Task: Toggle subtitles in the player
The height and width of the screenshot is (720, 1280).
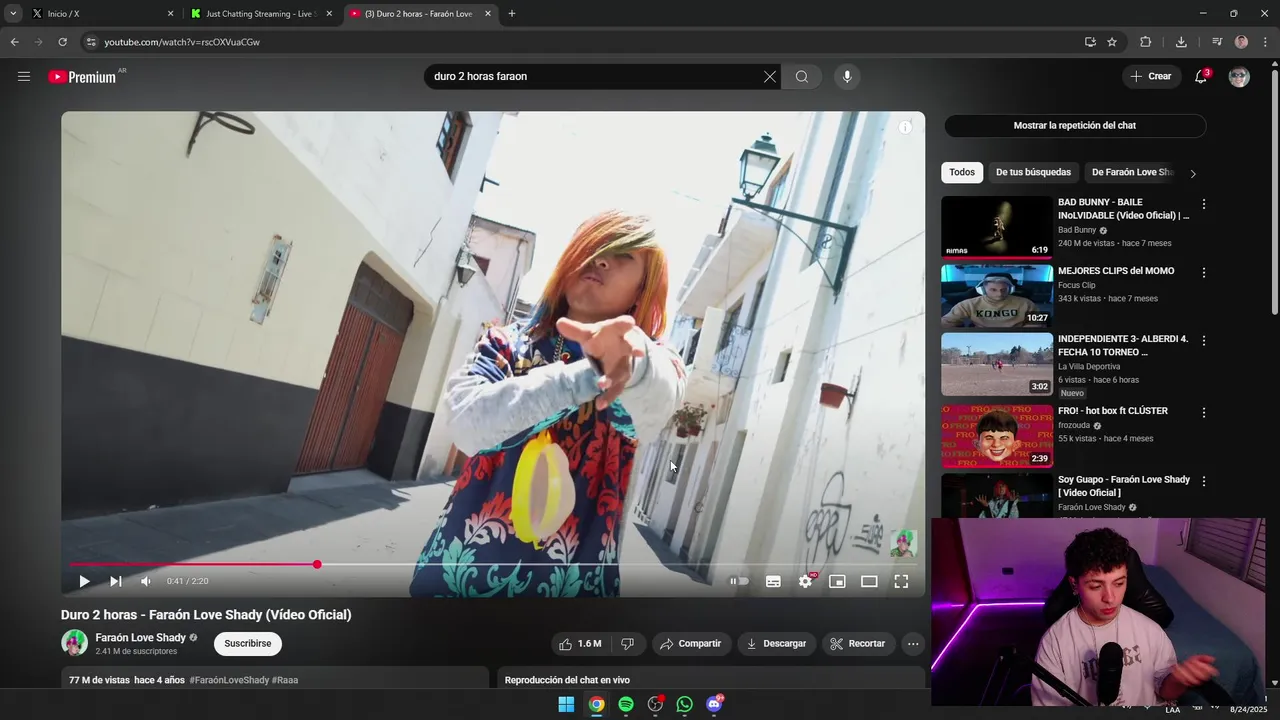Action: click(773, 581)
